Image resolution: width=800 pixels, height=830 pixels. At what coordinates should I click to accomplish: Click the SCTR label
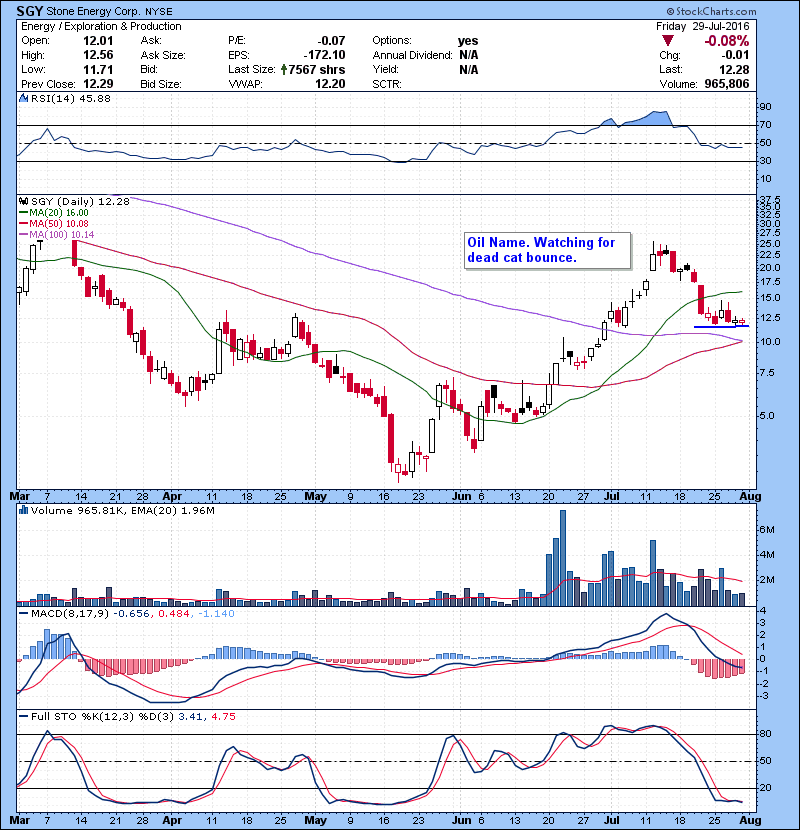coord(387,84)
